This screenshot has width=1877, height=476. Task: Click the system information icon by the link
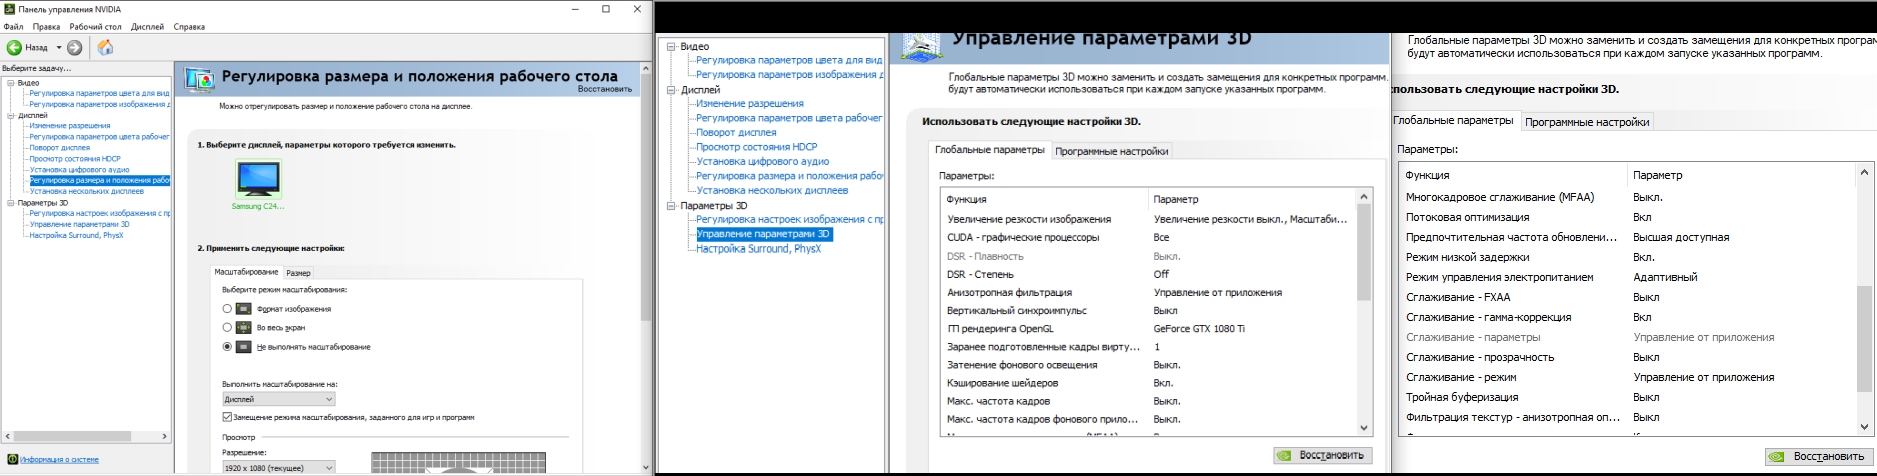(13, 460)
